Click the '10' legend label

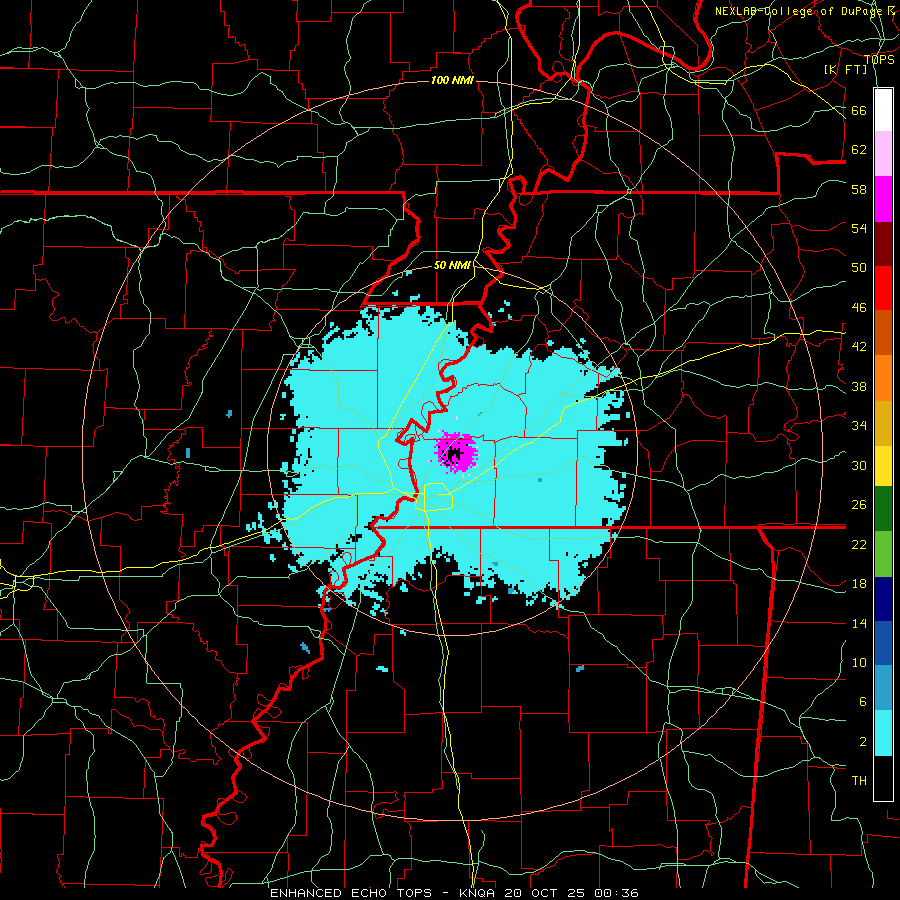pos(859,663)
